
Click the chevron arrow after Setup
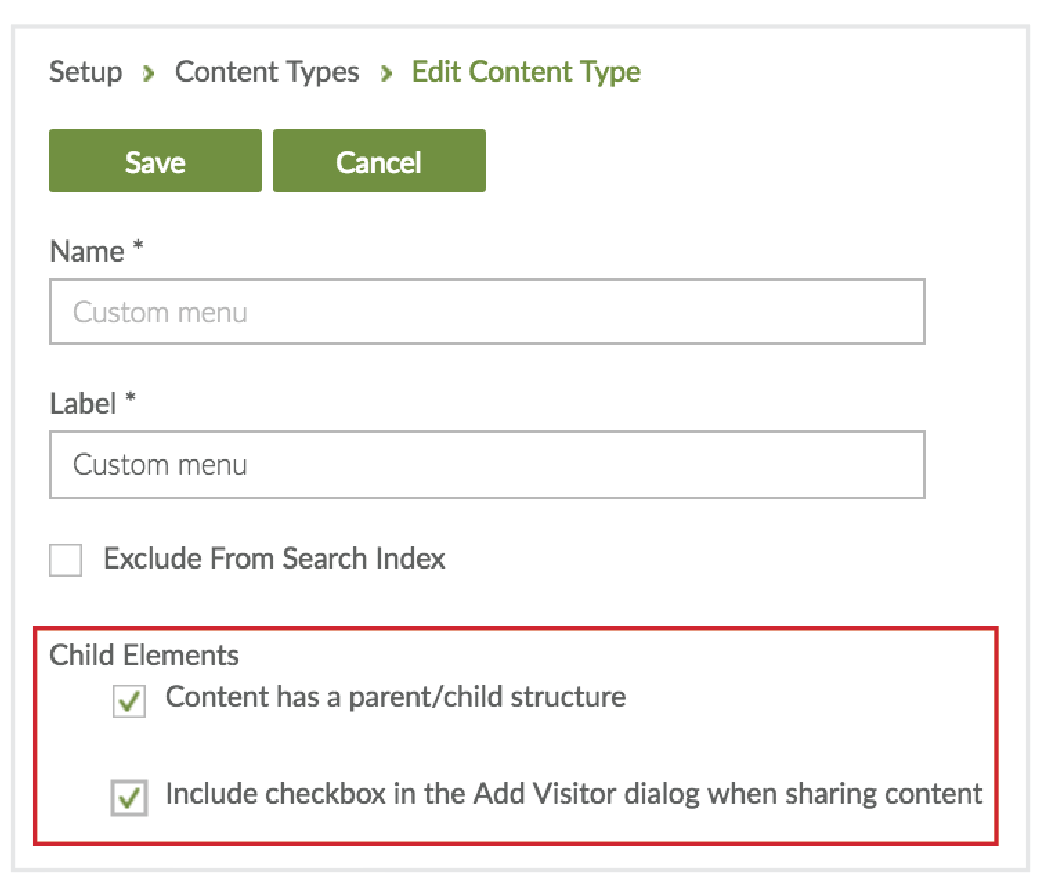click(x=149, y=74)
